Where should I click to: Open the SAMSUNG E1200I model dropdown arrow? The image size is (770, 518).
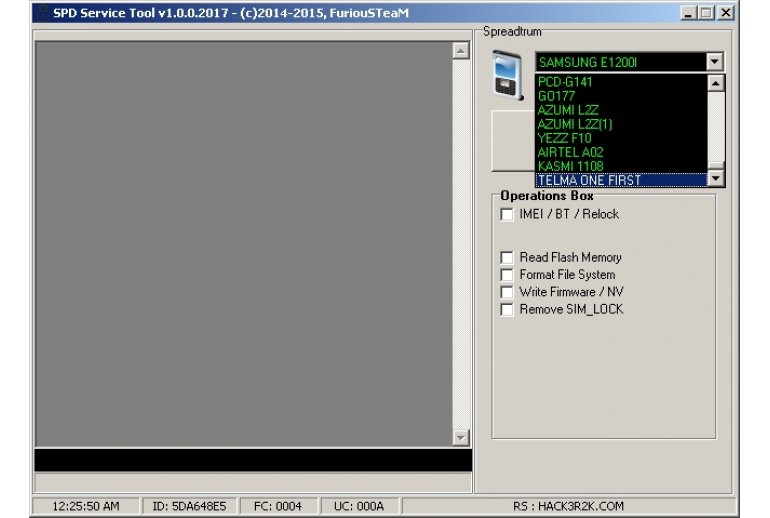(715, 62)
